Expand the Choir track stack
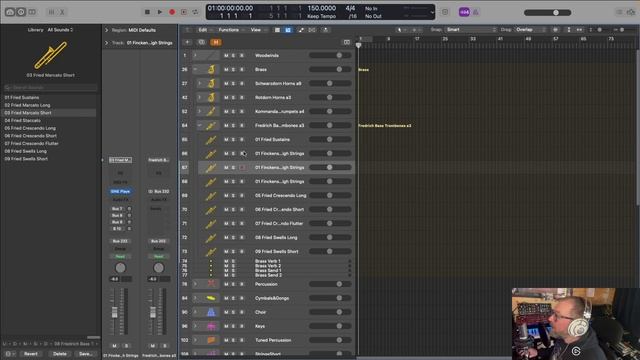 pyautogui.click(x=195, y=312)
